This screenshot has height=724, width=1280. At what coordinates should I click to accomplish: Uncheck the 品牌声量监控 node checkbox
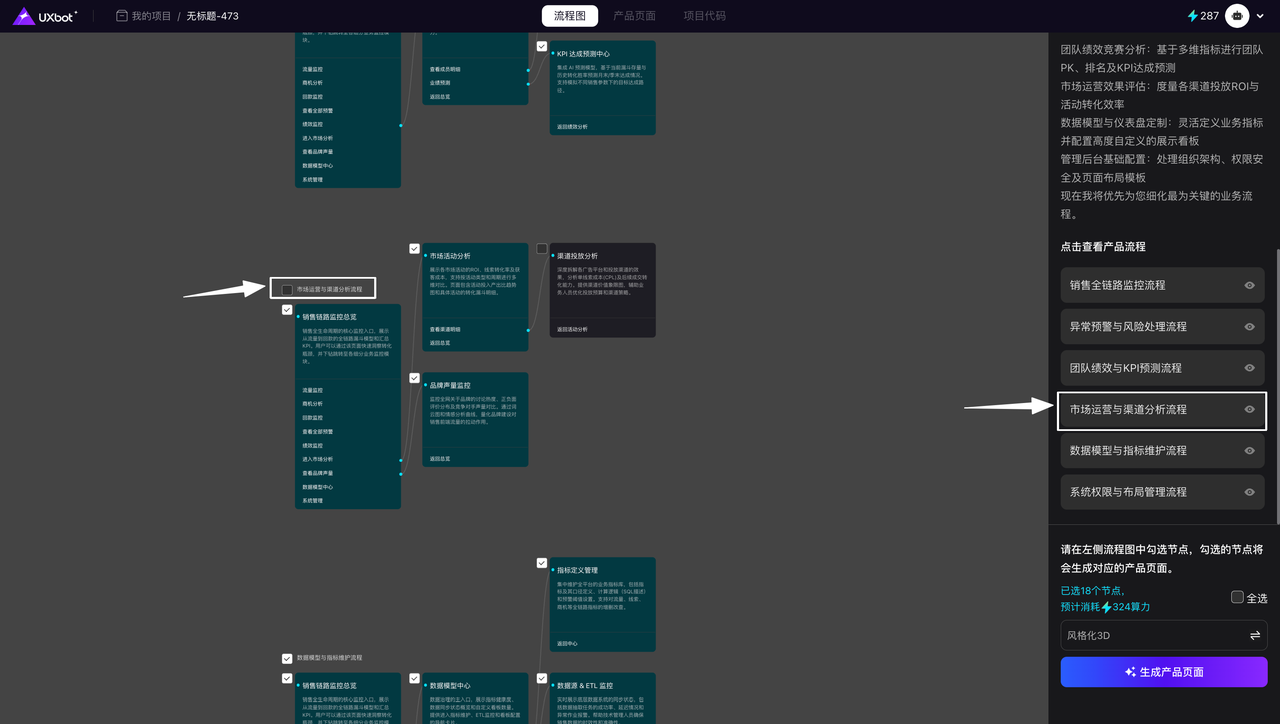point(415,378)
